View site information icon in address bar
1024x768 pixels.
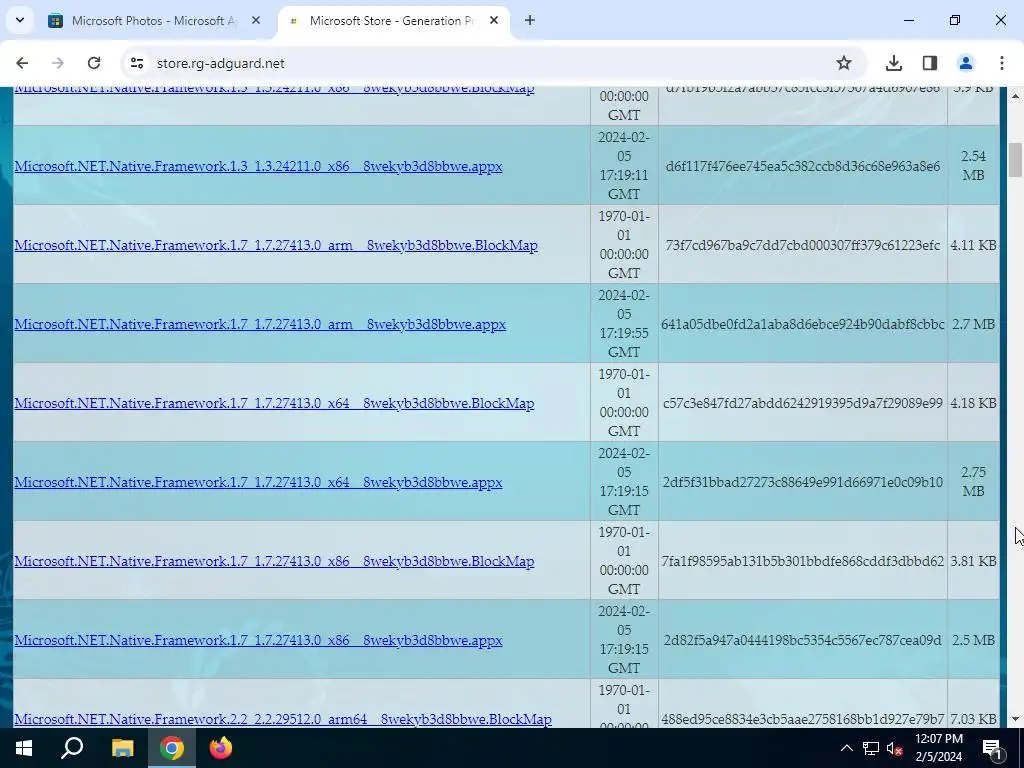[x=136, y=63]
